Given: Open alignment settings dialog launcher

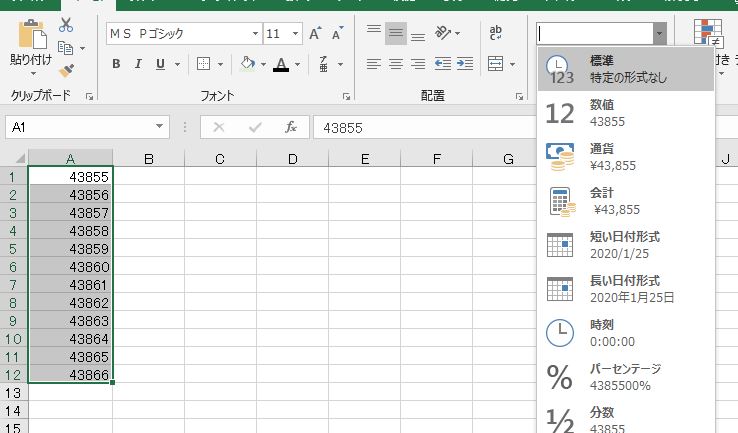Looking at the screenshot, I should (x=519, y=96).
